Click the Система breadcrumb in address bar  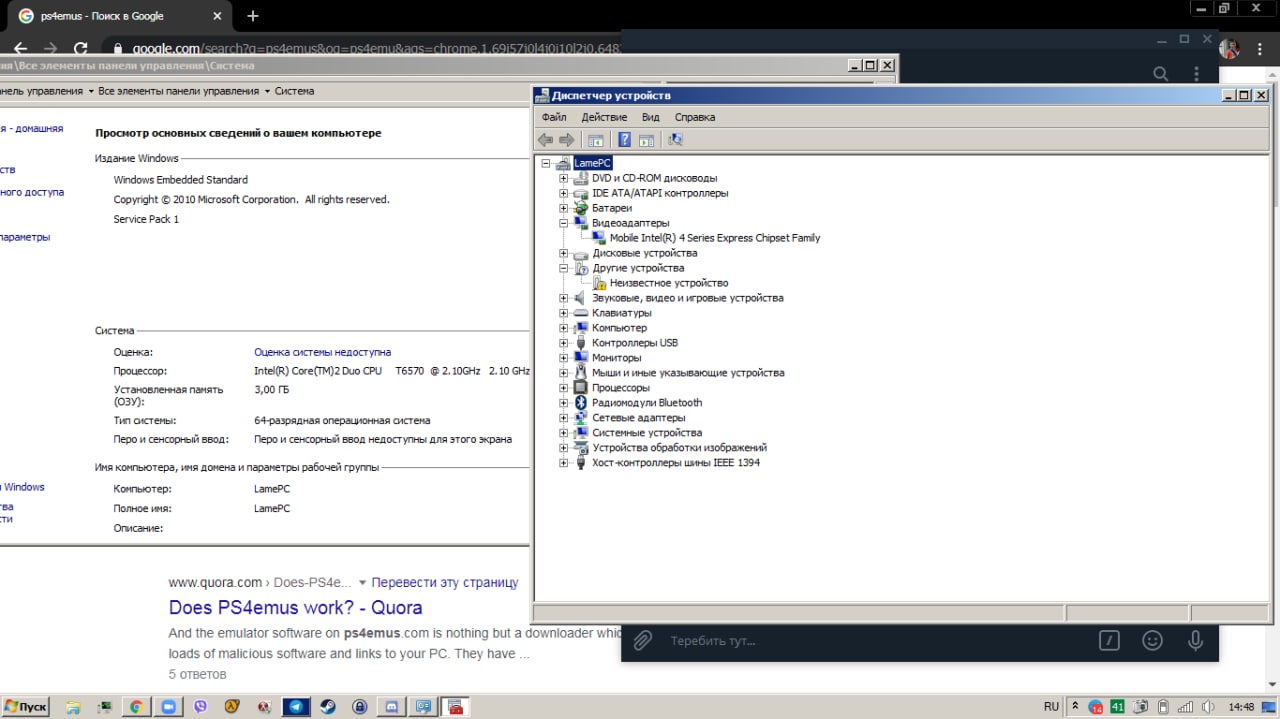pyautogui.click(x=294, y=91)
